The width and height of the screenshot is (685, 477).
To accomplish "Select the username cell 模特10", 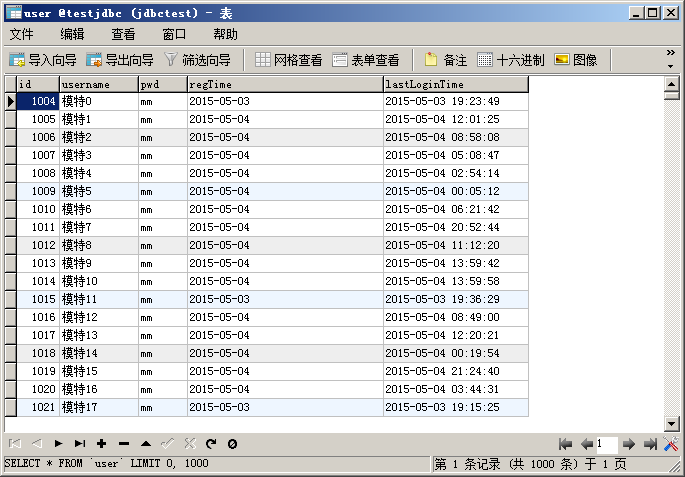I will [x=99, y=281].
